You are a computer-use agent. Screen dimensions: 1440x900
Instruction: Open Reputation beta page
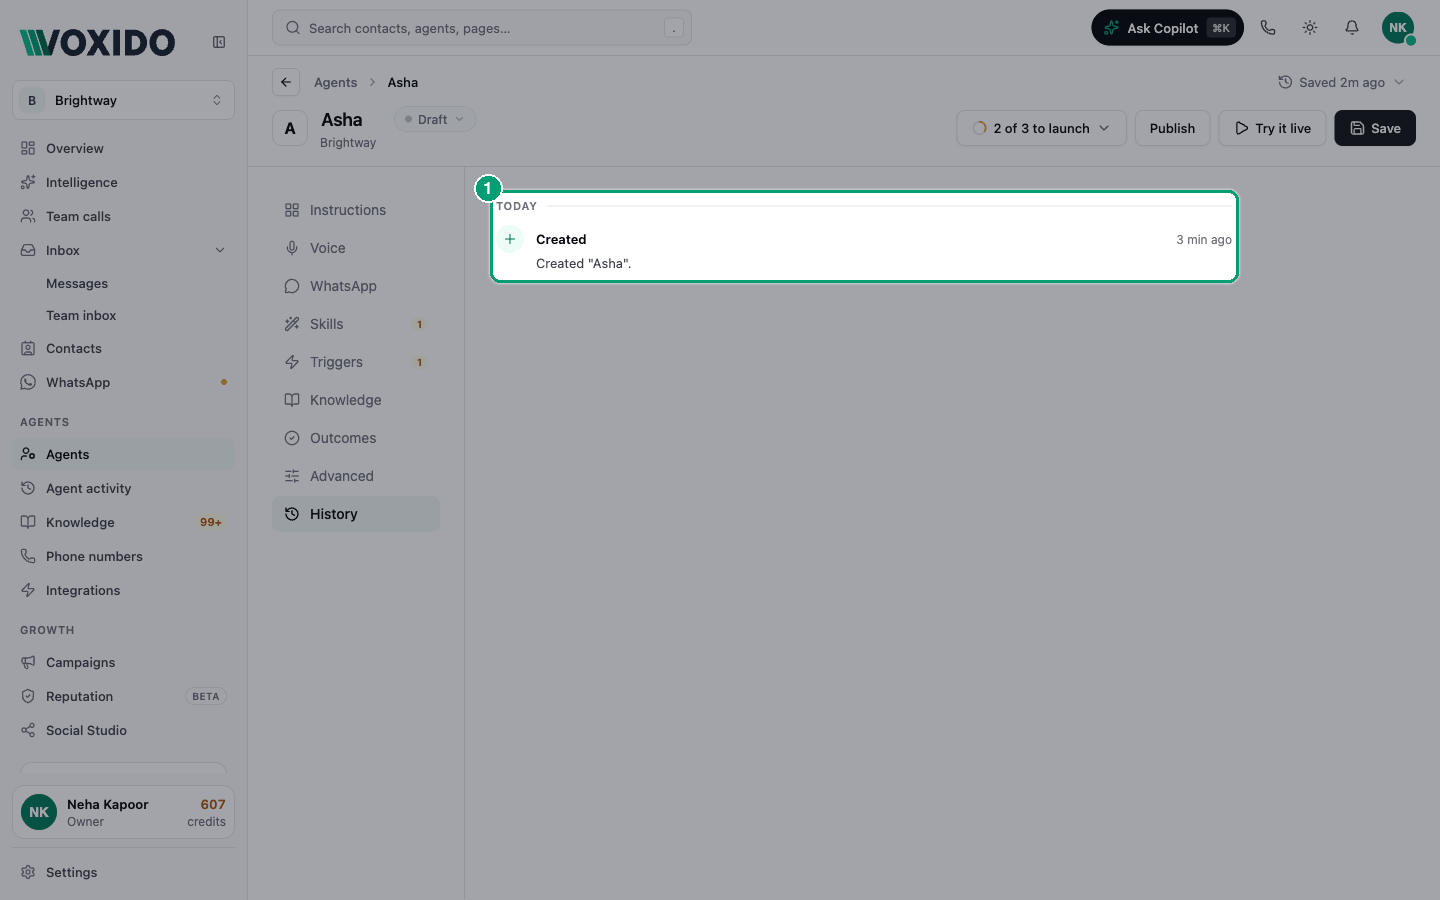click(x=123, y=696)
